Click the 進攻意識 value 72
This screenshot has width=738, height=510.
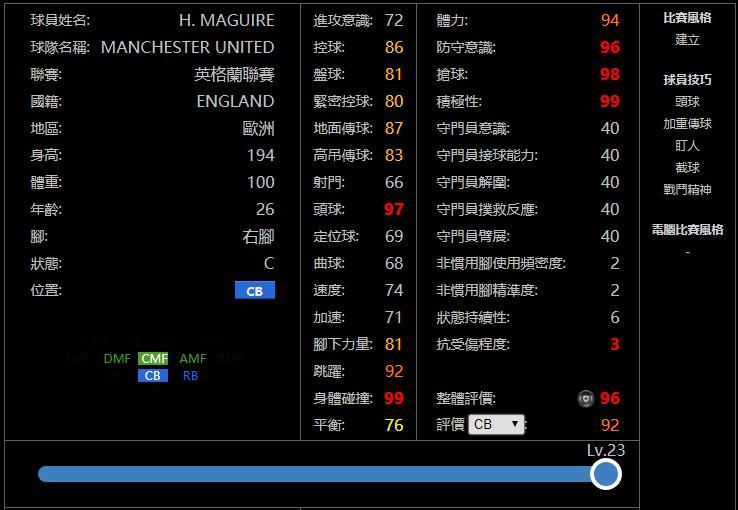394,20
